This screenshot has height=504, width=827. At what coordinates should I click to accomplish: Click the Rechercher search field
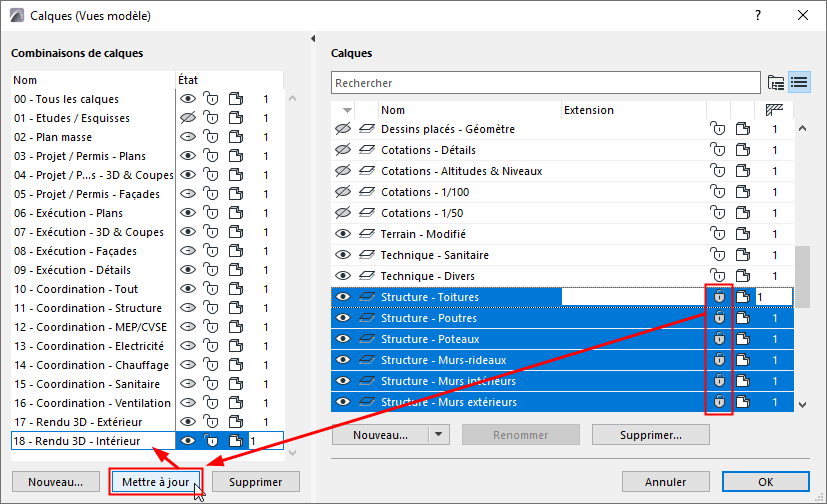point(546,83)
